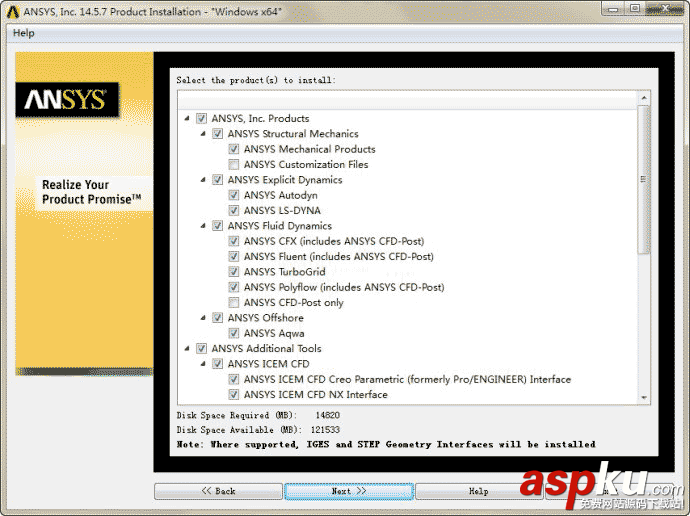Viewport: 690px width, 516px height.
Task: Select the ANSYS Mechanical Products label
Action: [x=310, y=149]
